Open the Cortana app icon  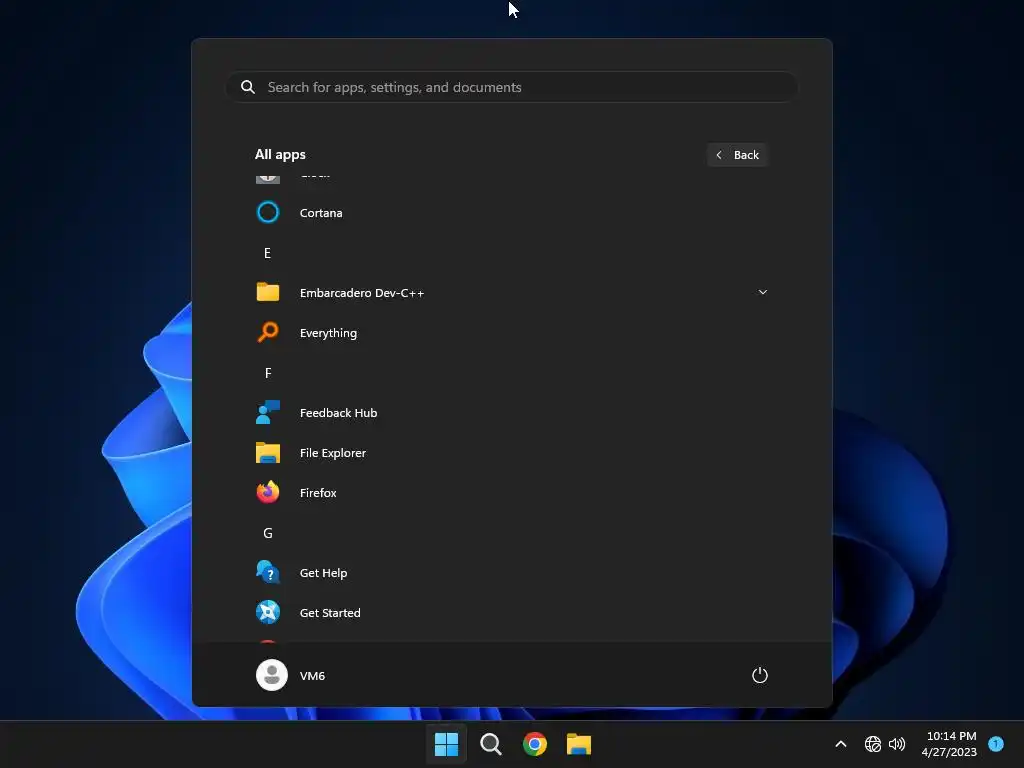pyautogui.click(x=268, y=212)
